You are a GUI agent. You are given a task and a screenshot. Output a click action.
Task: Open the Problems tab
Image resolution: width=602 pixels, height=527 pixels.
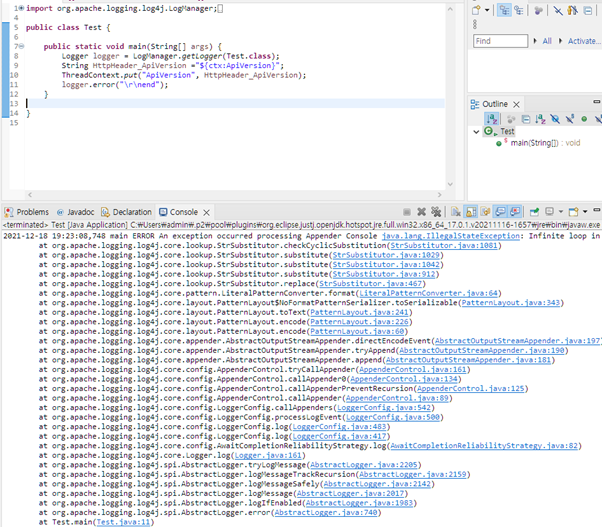click(x=26, y=212)
